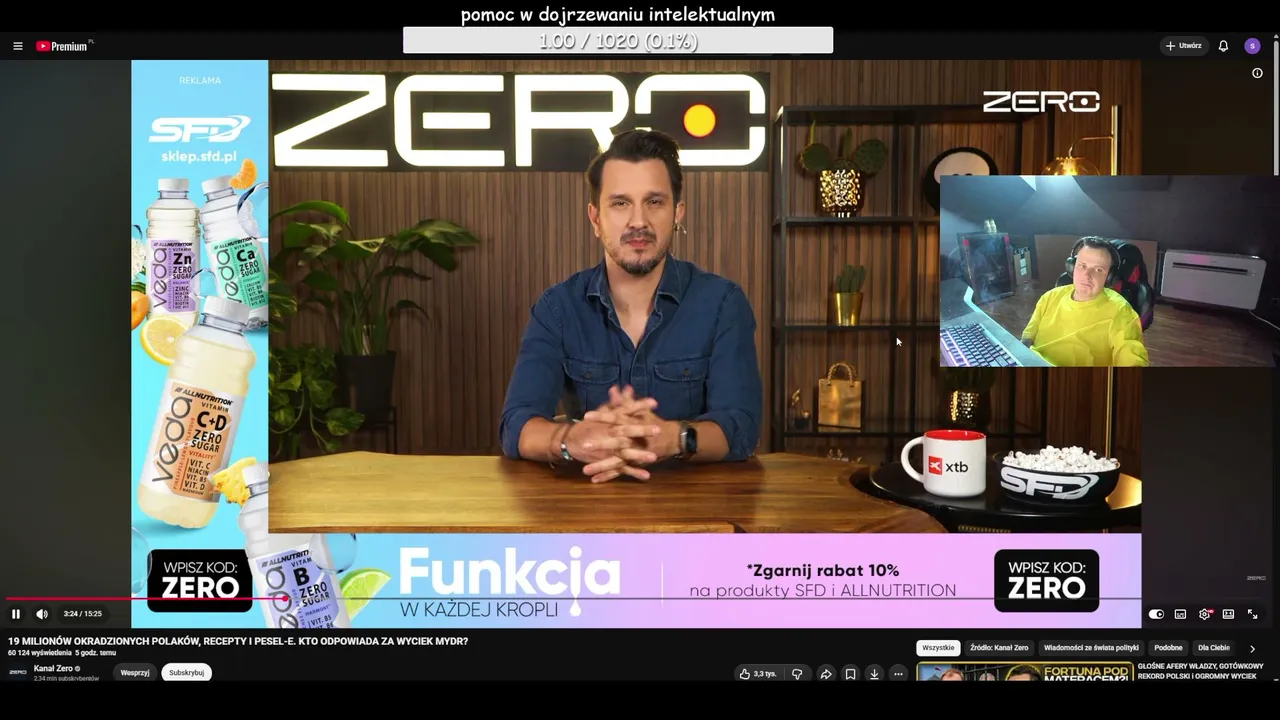The height and width of the screenshot is (720, 1280).
Task: Like the video with 3,3 tys. likes
Action: [758, 674]
